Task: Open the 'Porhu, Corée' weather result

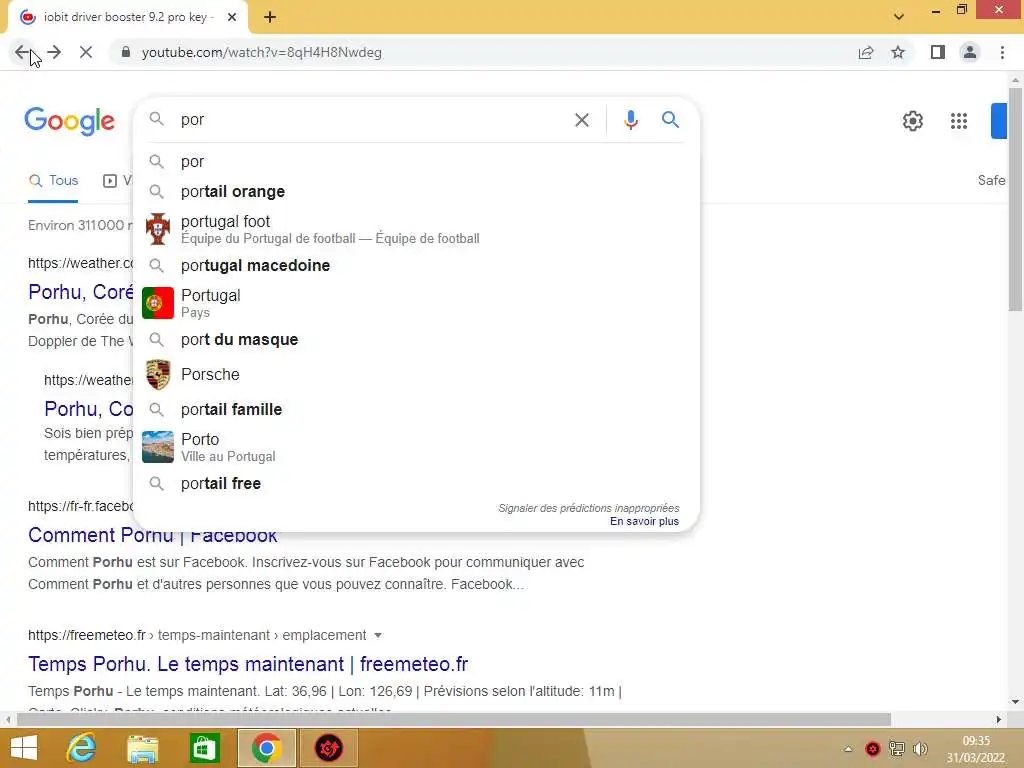Action: coord(80,292)
